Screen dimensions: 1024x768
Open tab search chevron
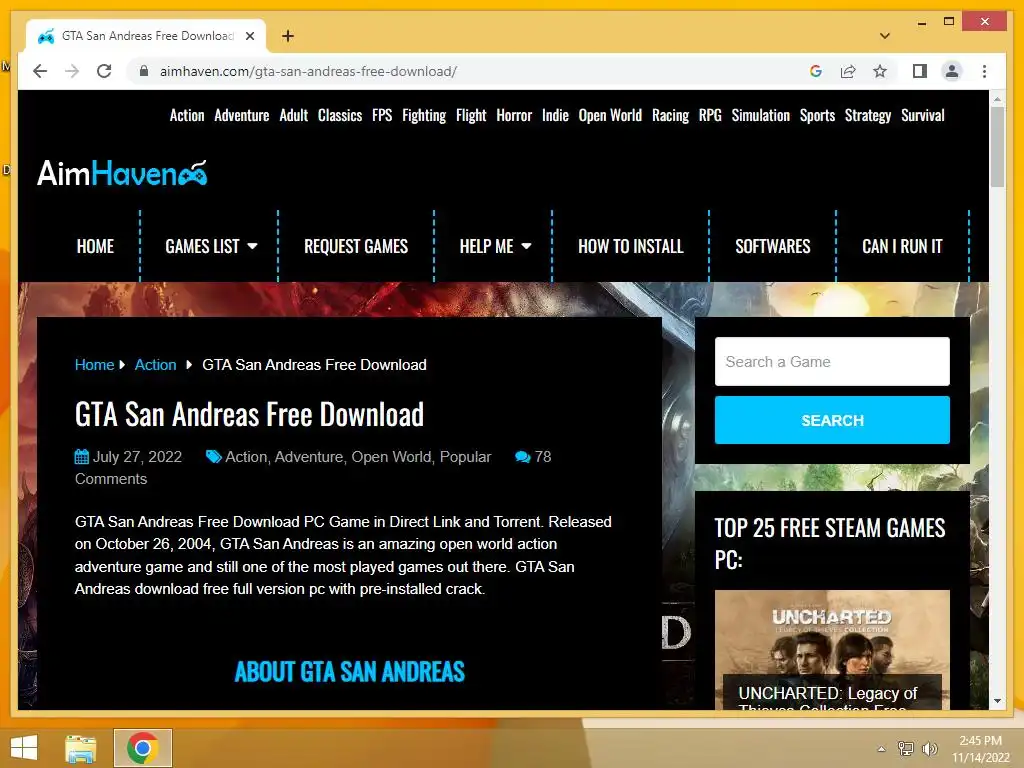coord(885,36)
